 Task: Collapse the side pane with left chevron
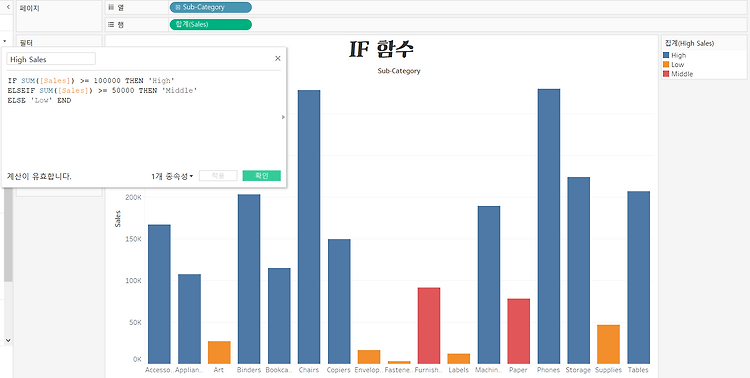[x=8, y=7]
